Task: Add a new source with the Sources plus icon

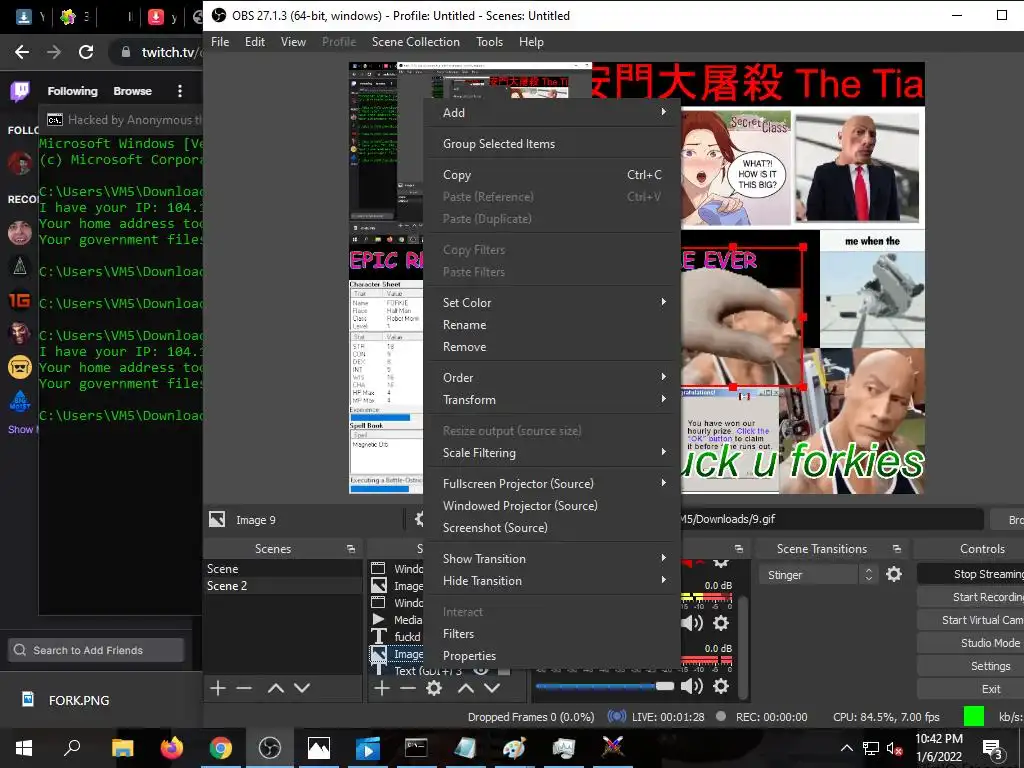Action: pyautogui.click(x=382, y=688)
